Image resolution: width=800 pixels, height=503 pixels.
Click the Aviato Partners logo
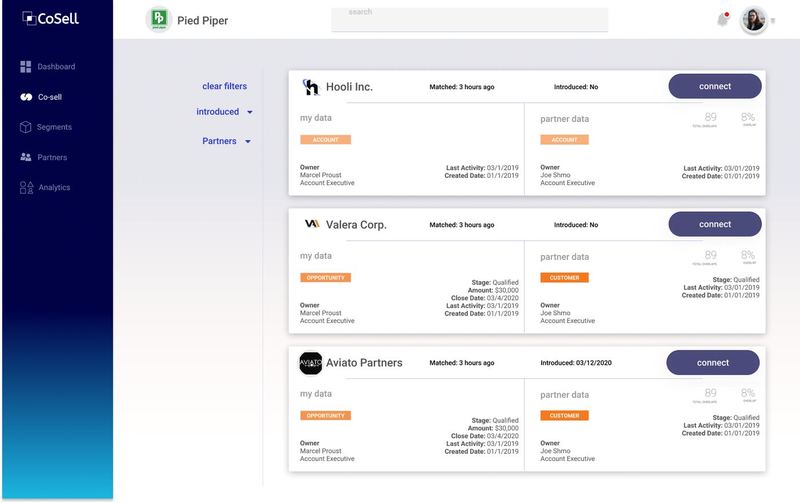311,363
